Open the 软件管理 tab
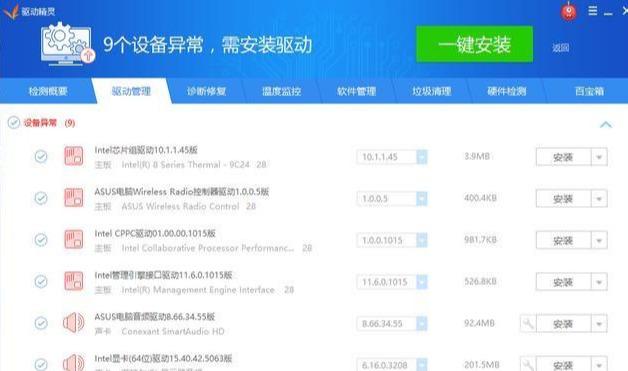Screen dimensions: 628x371 pos(356,91)
